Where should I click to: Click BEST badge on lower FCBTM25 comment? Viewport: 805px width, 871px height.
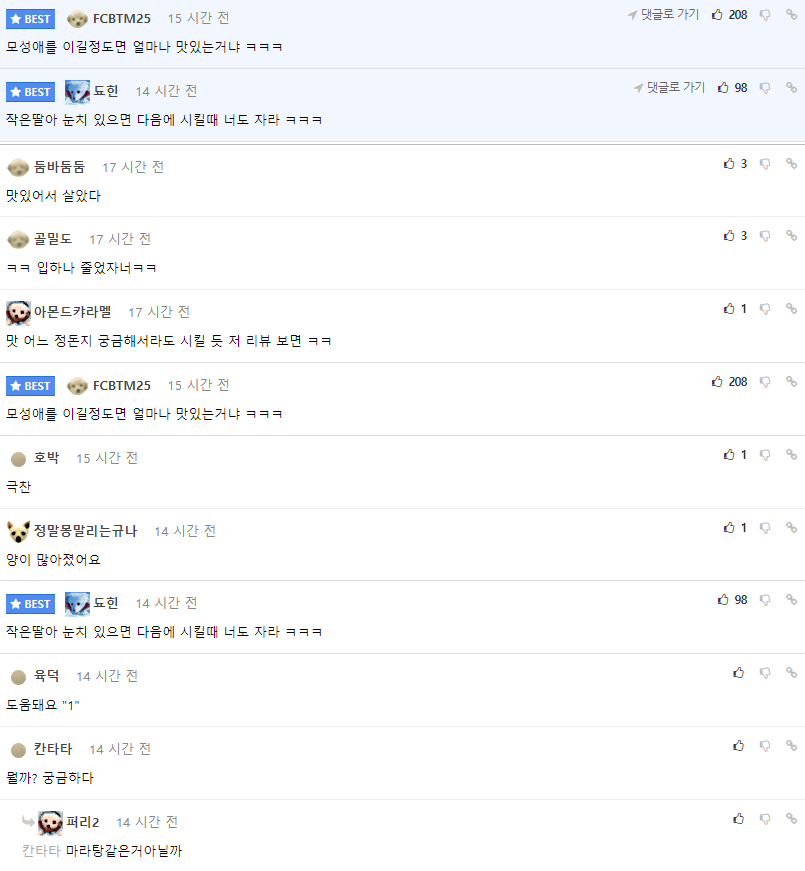coord(31,386)
